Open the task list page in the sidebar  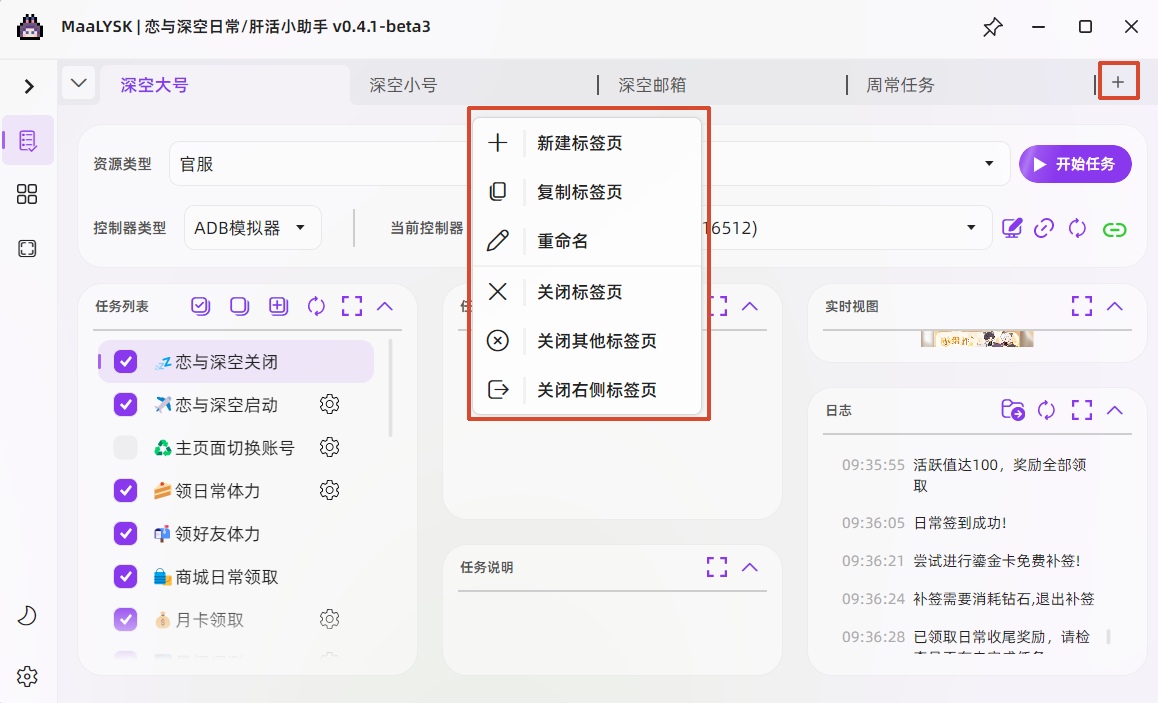[x=28, y=140]
